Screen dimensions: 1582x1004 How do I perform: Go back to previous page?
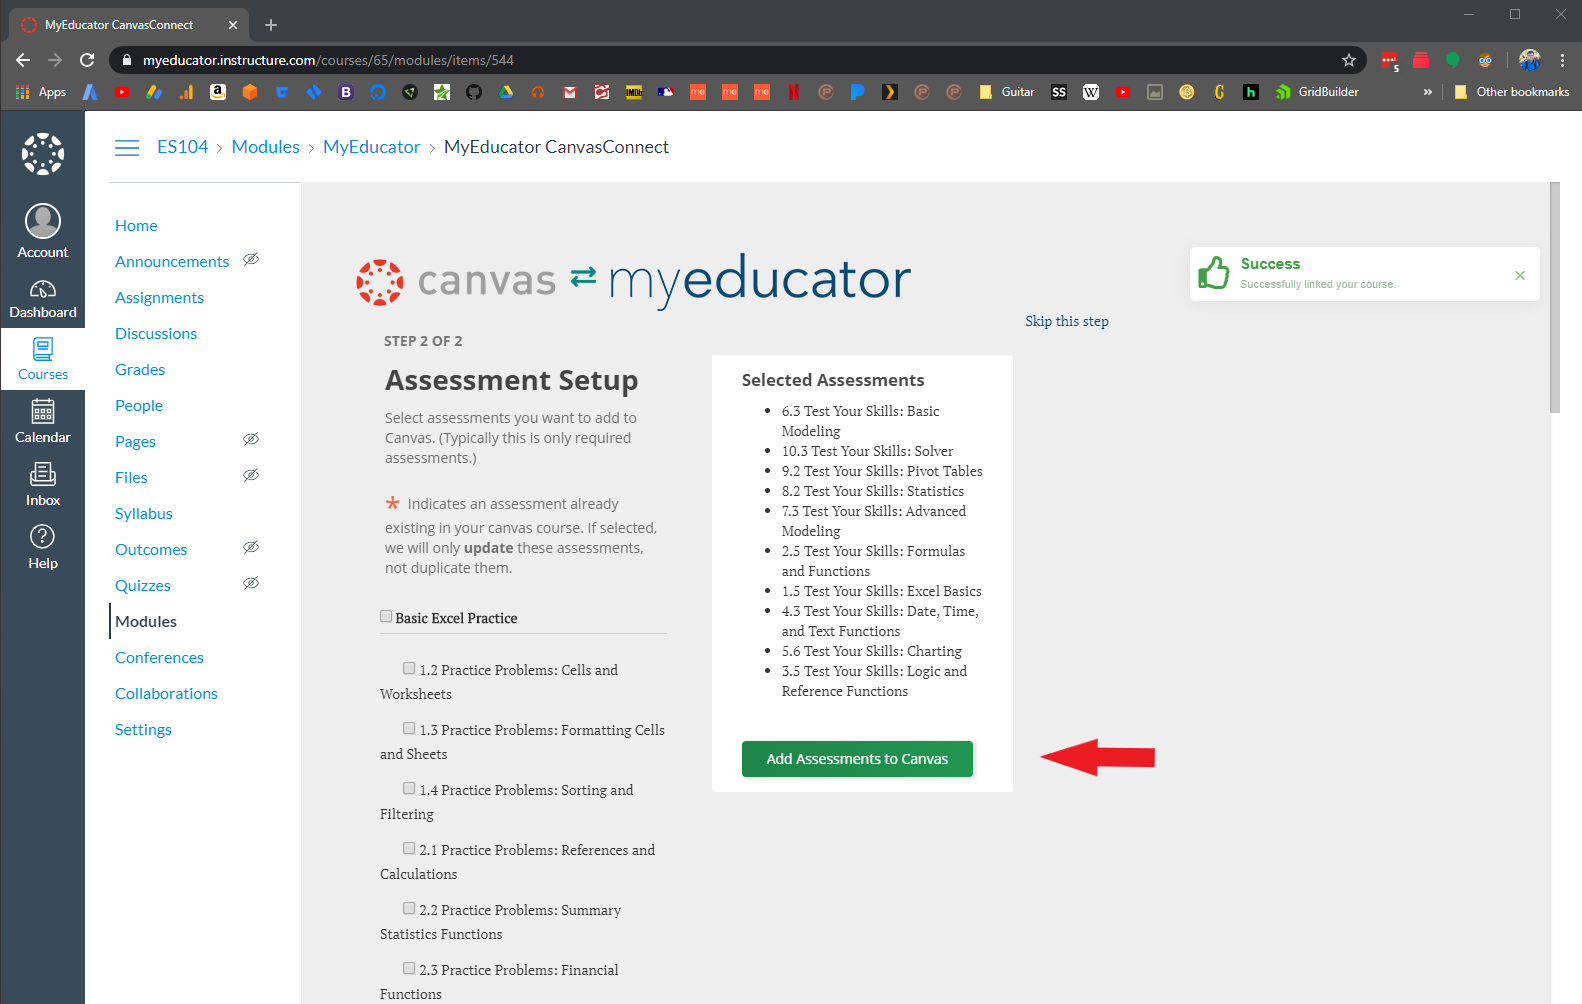[23, 60]
